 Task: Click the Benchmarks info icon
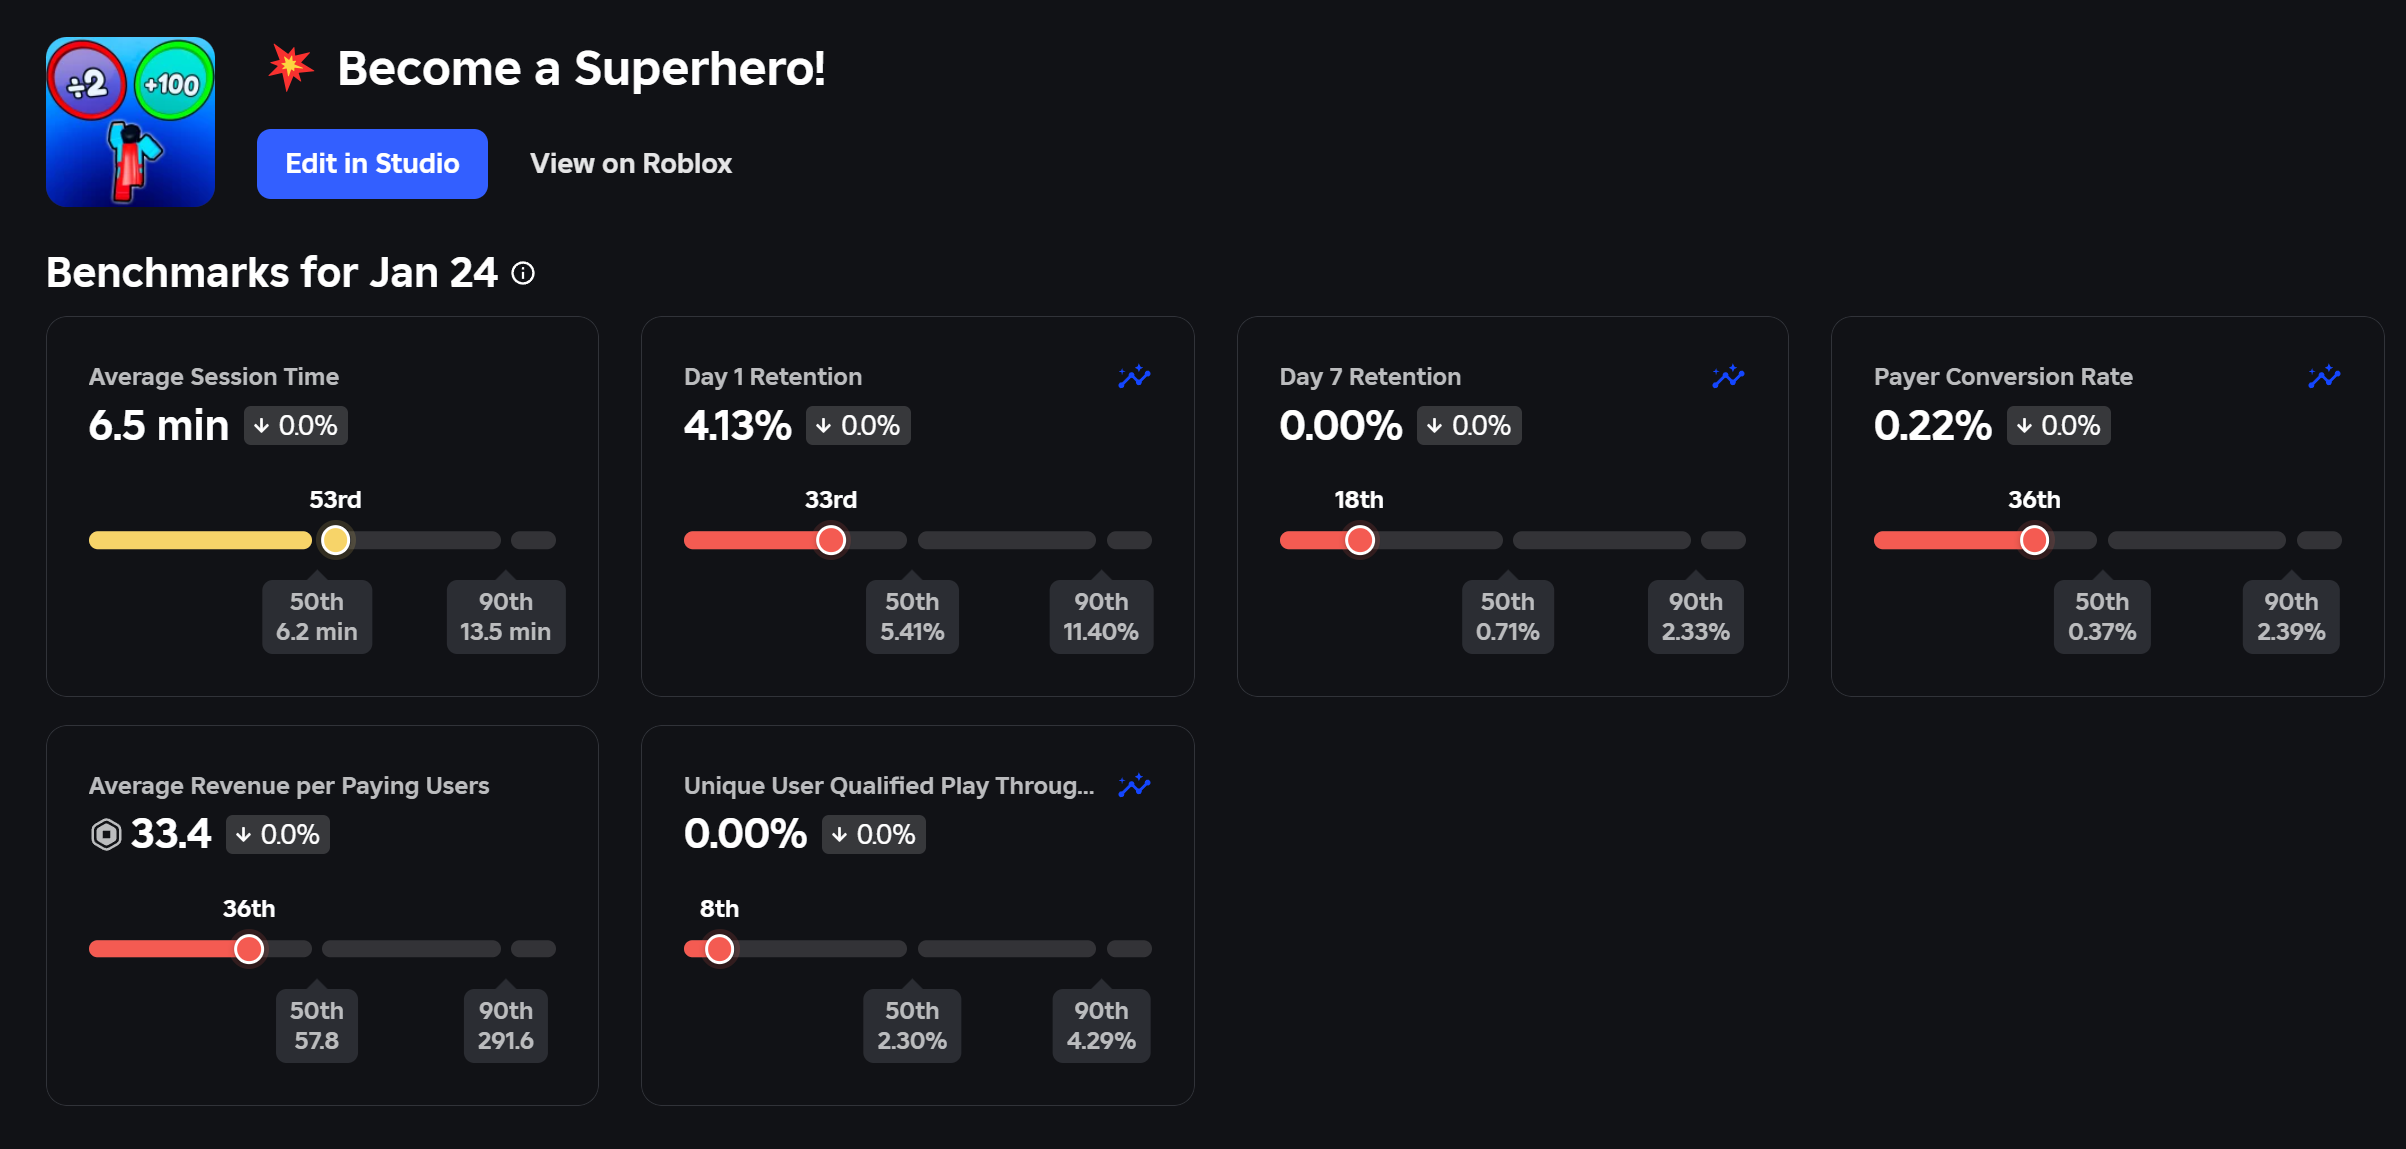523,273
